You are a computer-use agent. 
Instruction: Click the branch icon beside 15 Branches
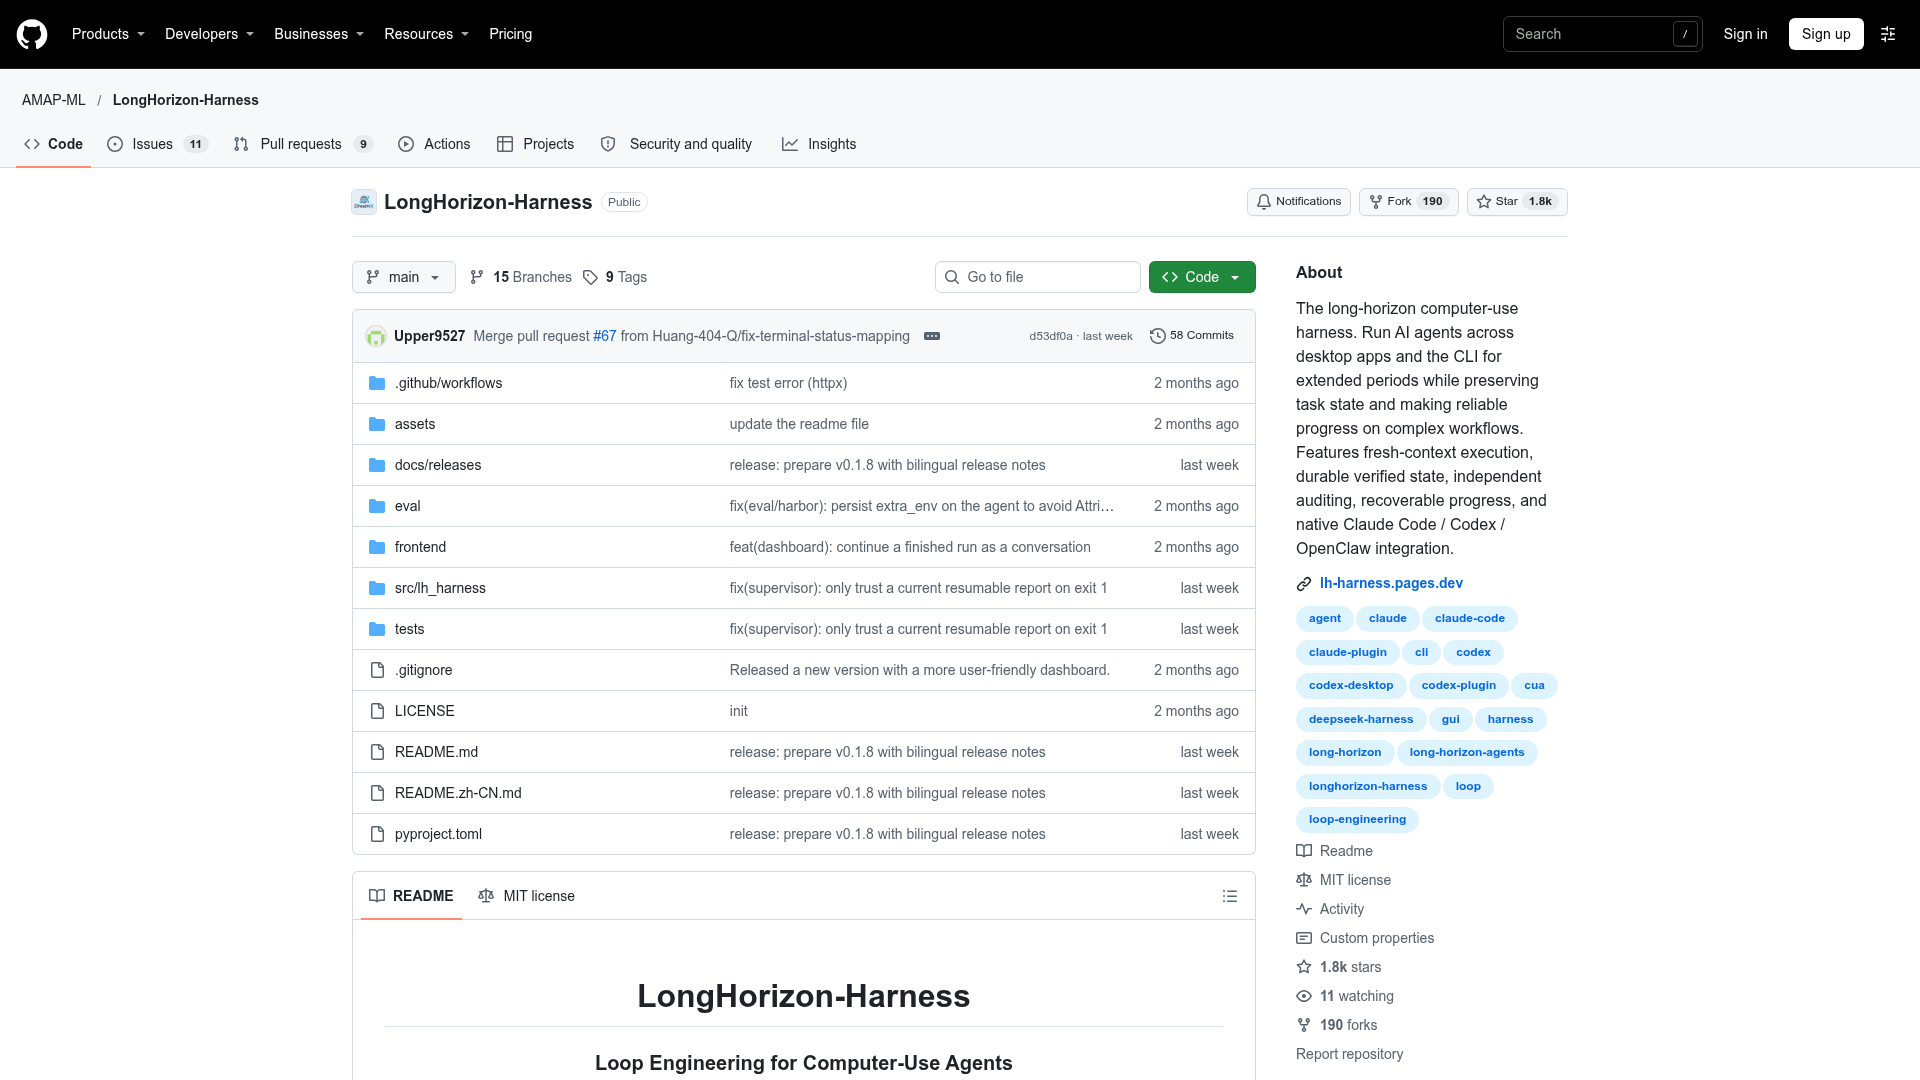477,277
